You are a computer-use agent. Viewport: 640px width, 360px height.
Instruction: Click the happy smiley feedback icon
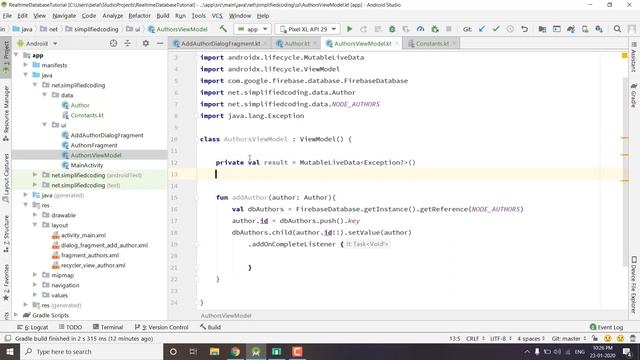[607, 338]
